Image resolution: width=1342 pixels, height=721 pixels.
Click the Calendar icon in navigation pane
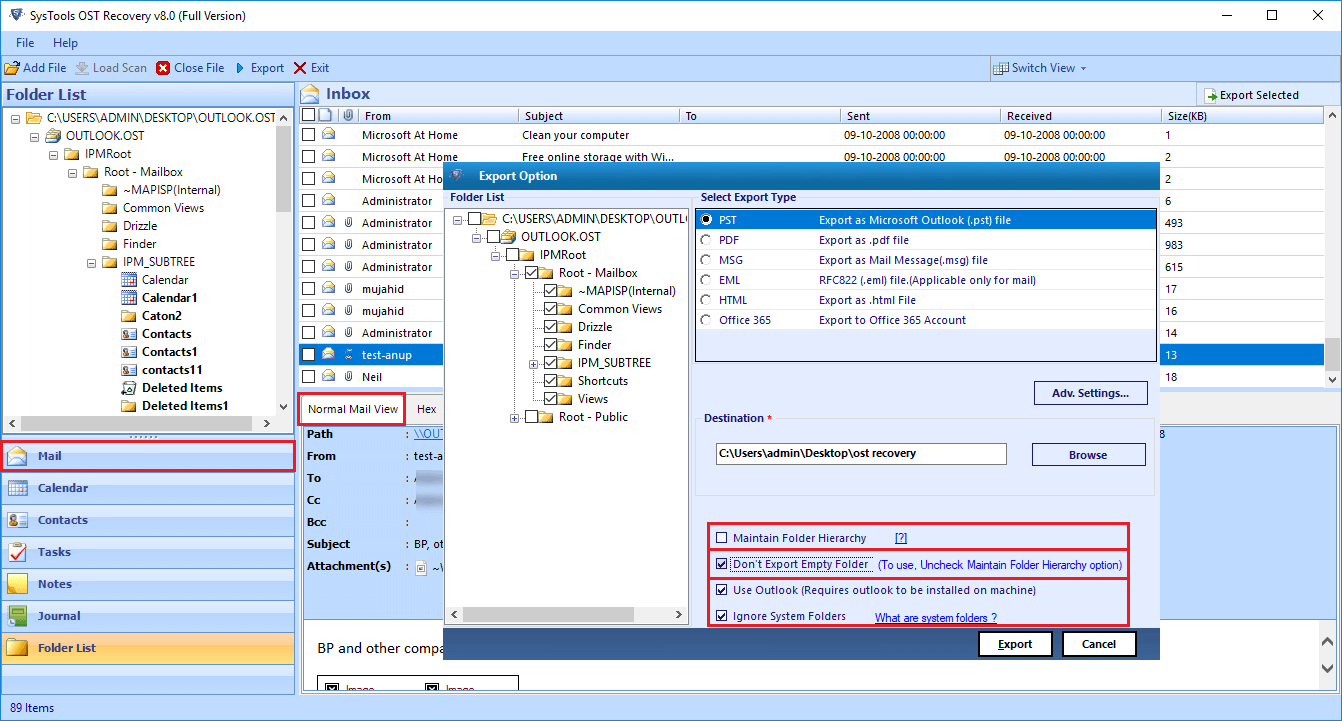click(x=17, y=488)
